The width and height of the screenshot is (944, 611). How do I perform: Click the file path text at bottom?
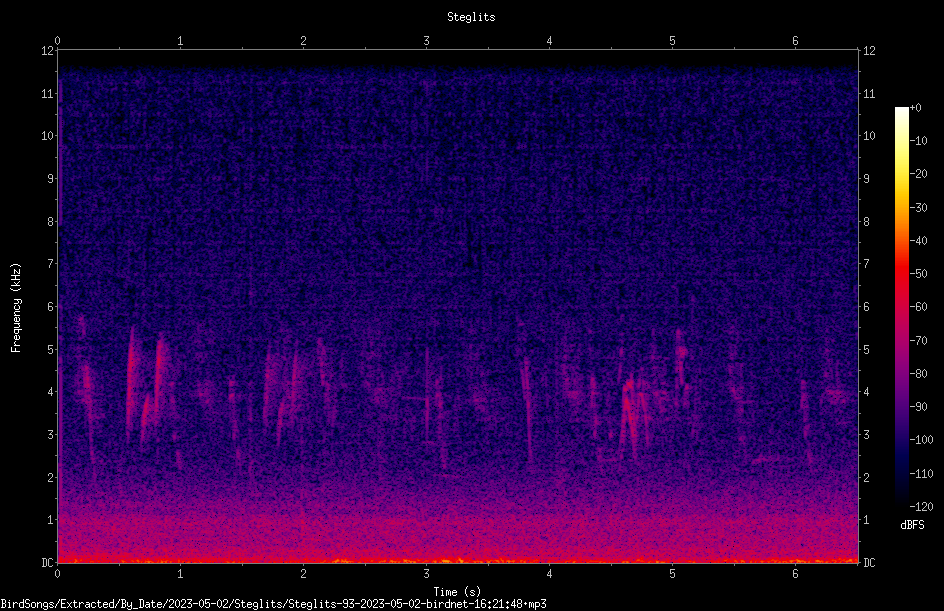pos(273,604)
